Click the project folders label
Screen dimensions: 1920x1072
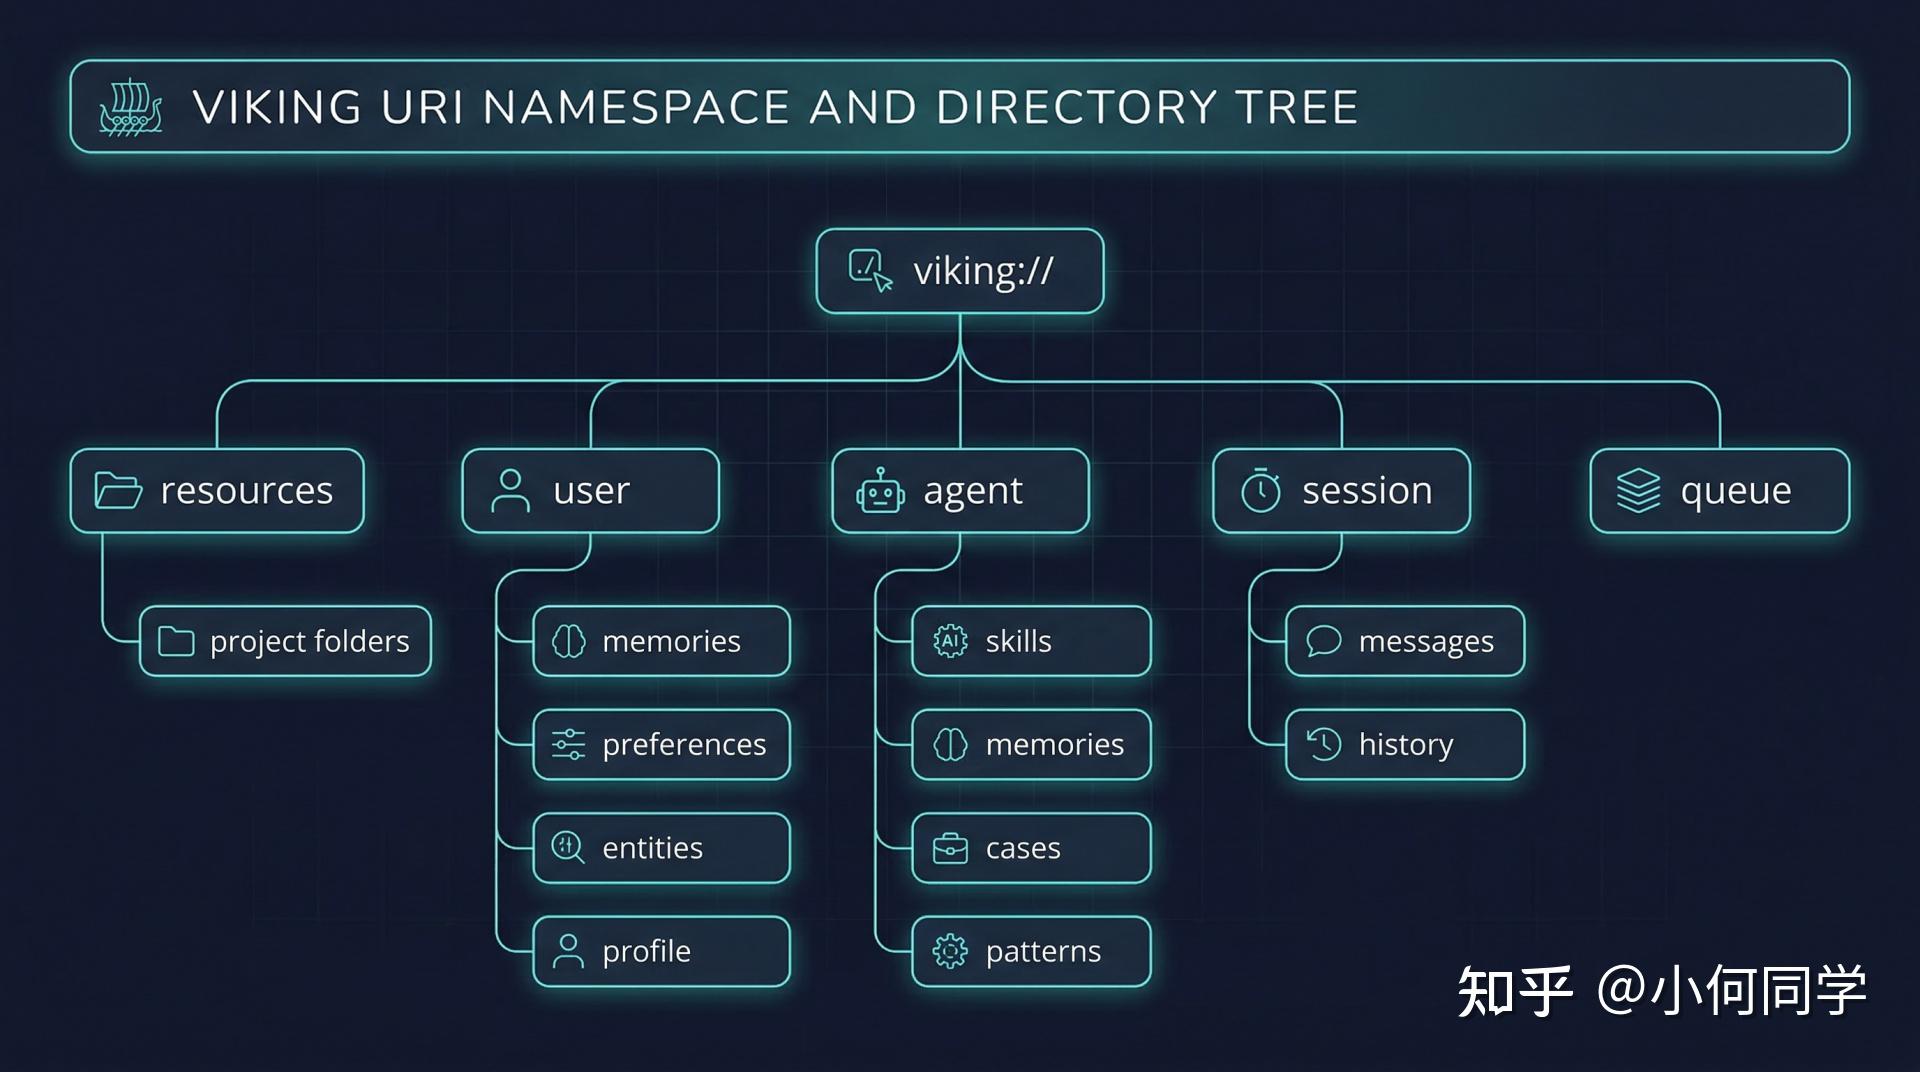(310, 642)
